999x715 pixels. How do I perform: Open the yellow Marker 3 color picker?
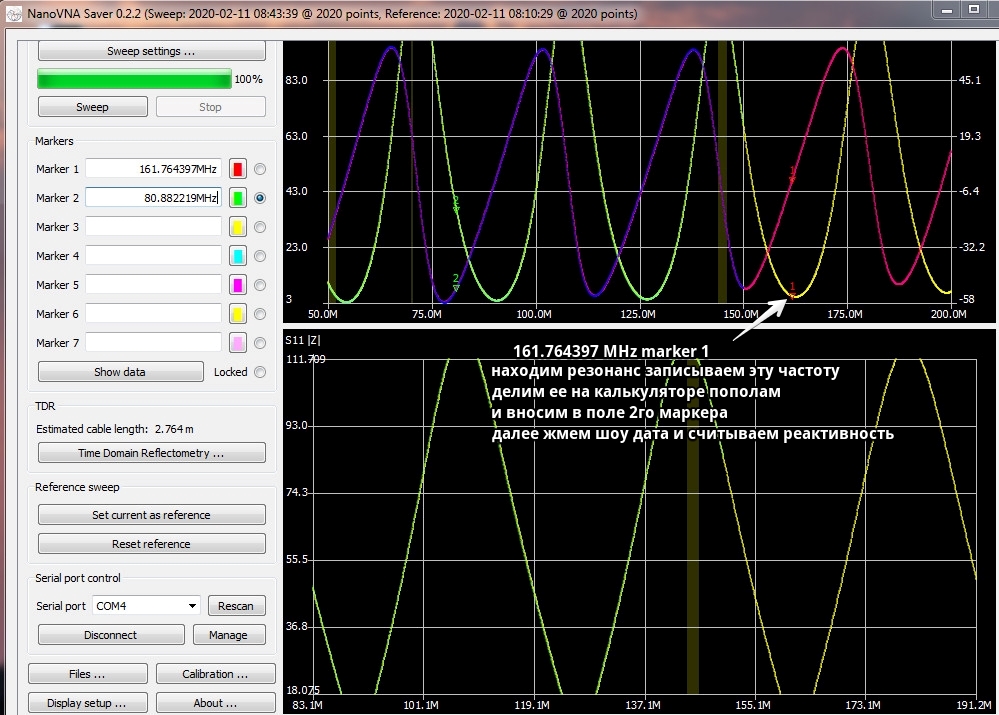tap(238, 227)
